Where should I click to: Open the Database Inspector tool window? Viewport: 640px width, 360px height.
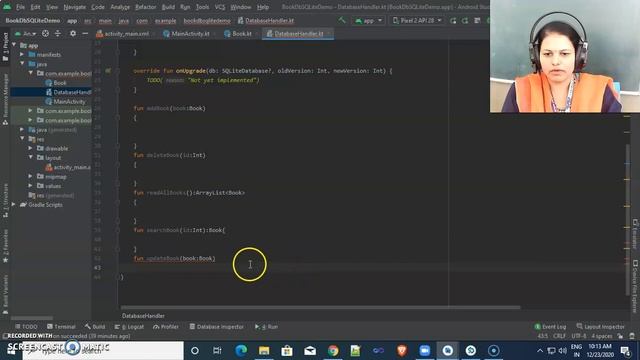[217, 327]
